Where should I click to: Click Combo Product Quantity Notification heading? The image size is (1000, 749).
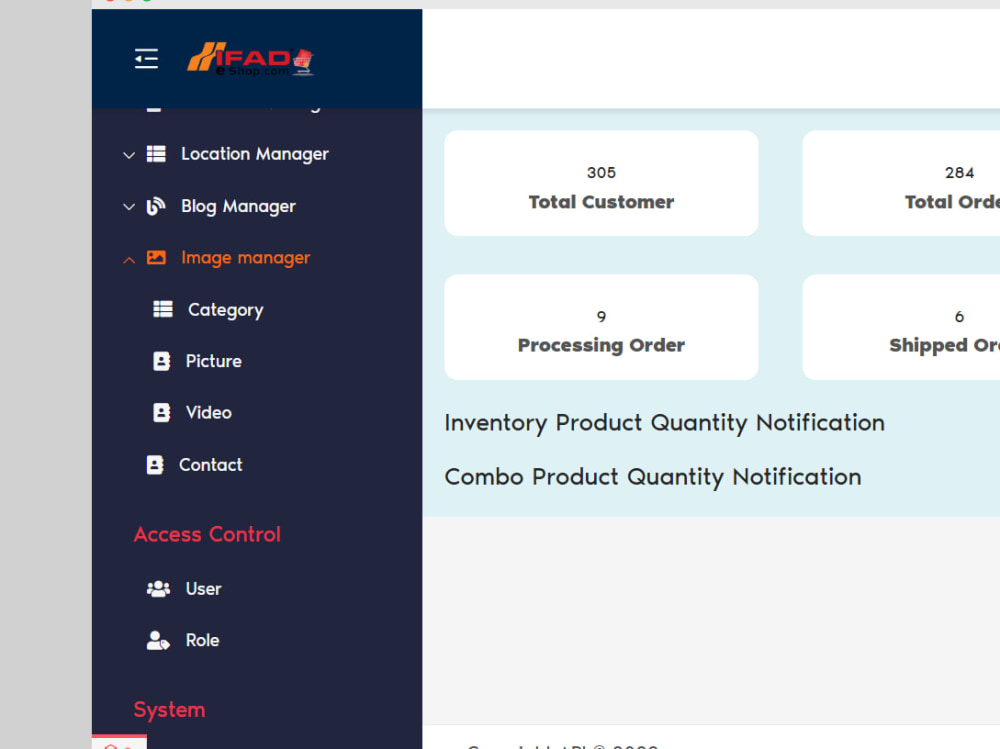click(653, 477)
